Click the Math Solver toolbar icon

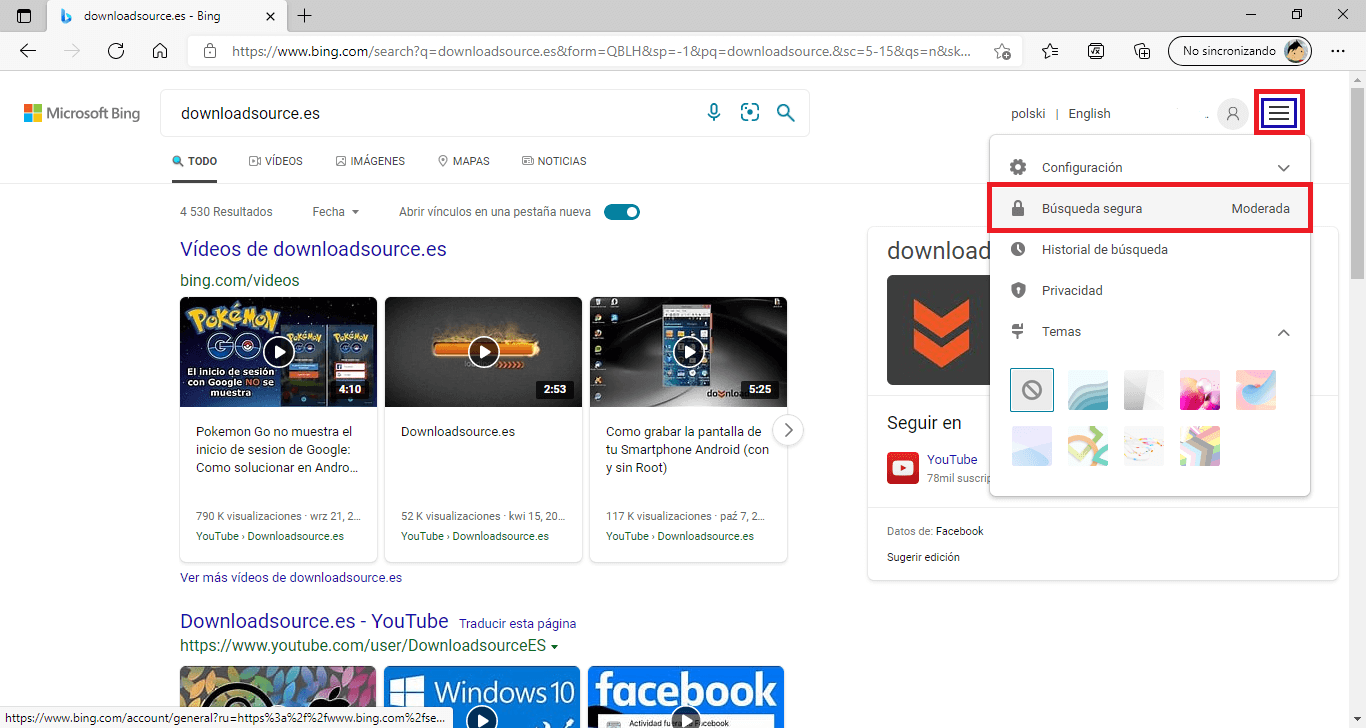(x=1096, y=51)
